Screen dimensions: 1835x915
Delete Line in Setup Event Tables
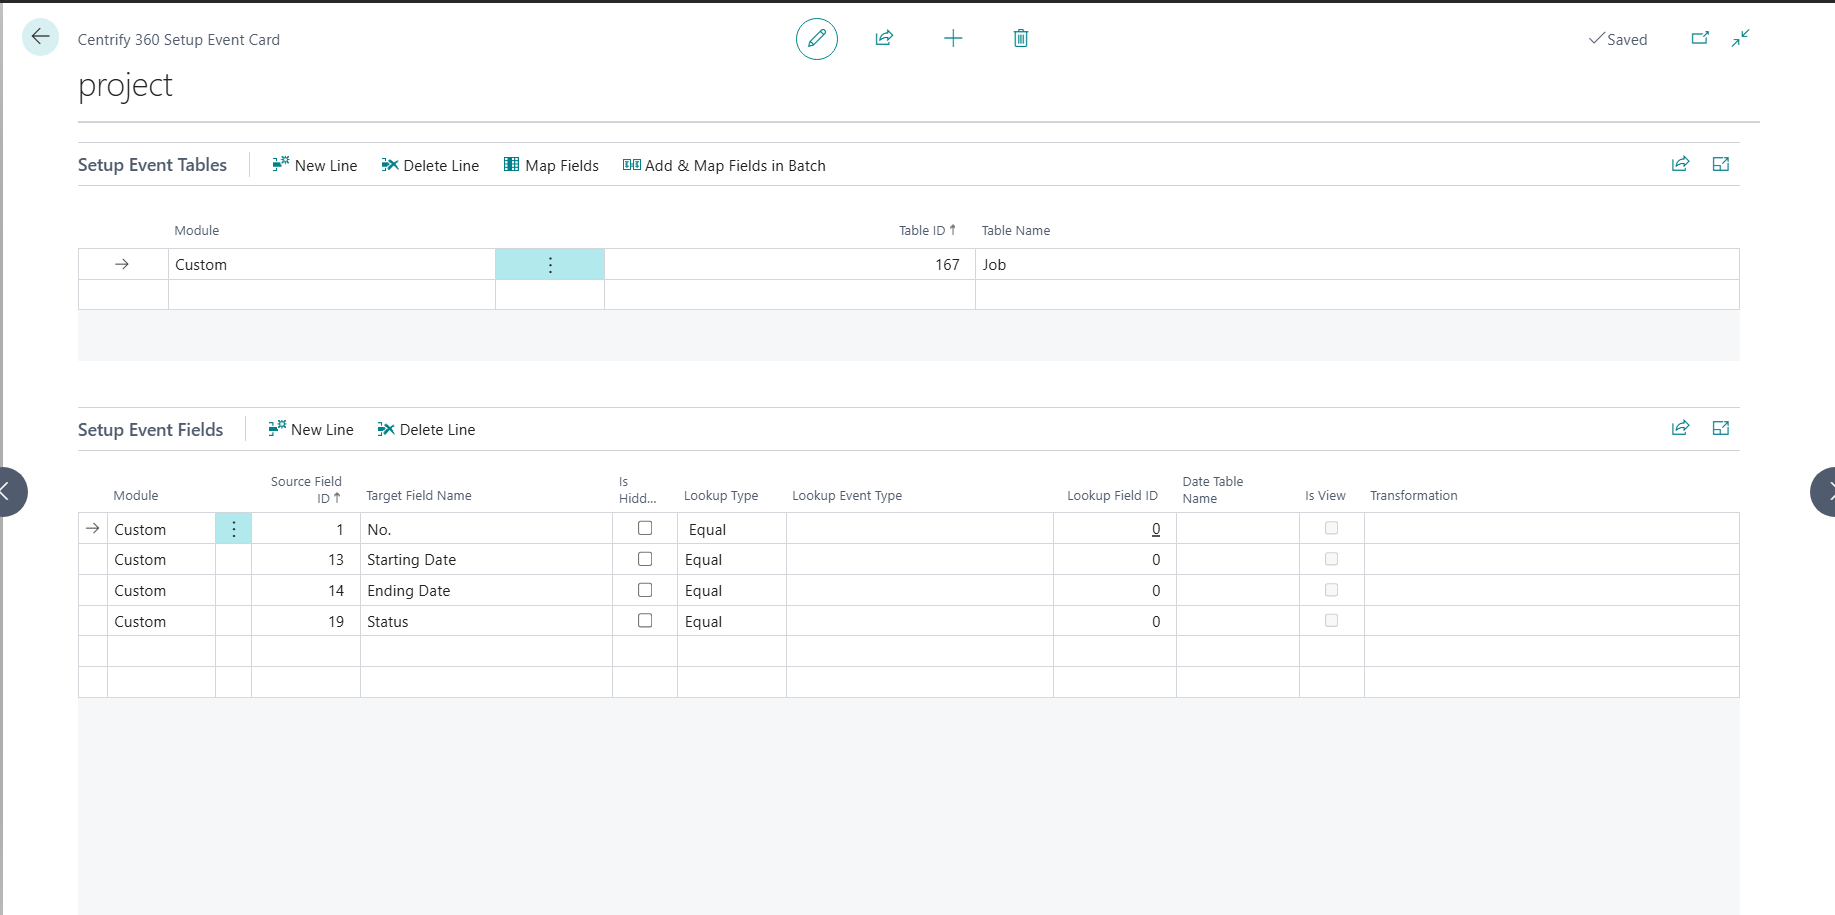pyautogui.click(x=430, y=165)
